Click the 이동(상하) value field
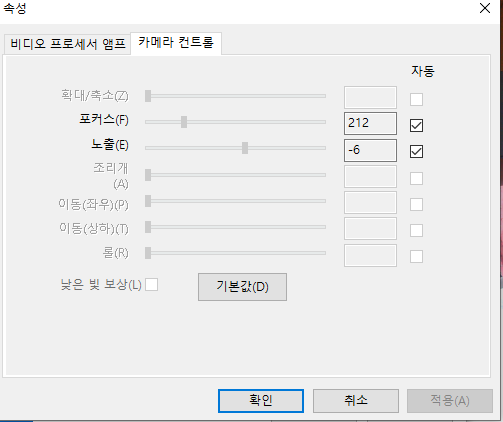 tap(370, 229)
